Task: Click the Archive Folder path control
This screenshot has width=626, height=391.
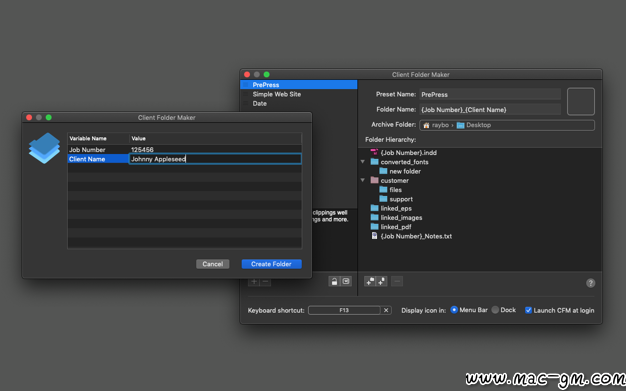Action: (x=507, y=125)
